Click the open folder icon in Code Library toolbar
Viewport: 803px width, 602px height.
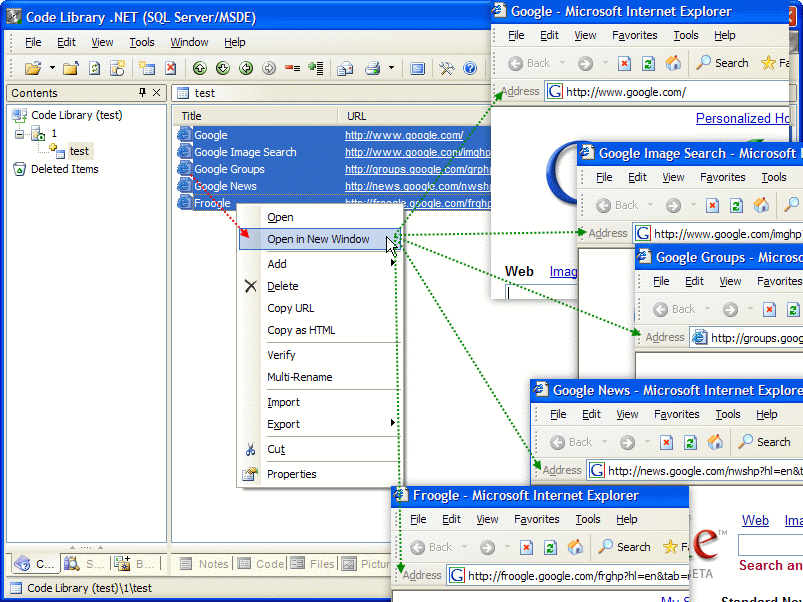point(33,68)
